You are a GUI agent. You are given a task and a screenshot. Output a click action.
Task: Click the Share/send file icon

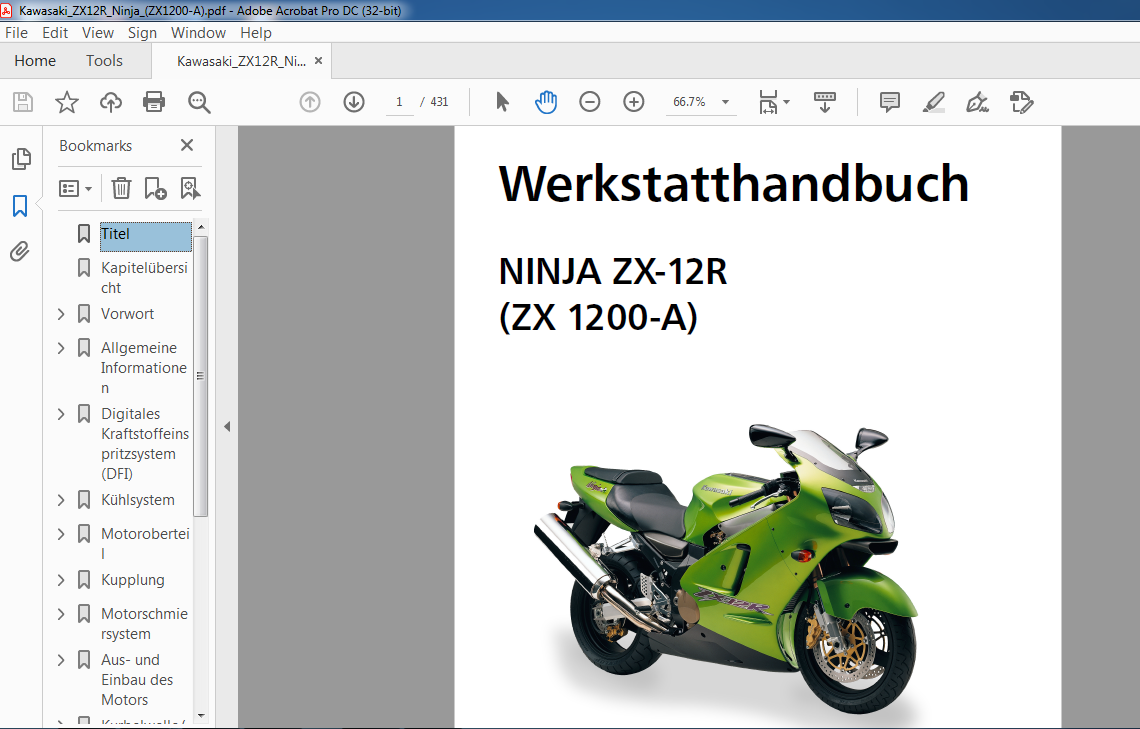point(1021,102)
